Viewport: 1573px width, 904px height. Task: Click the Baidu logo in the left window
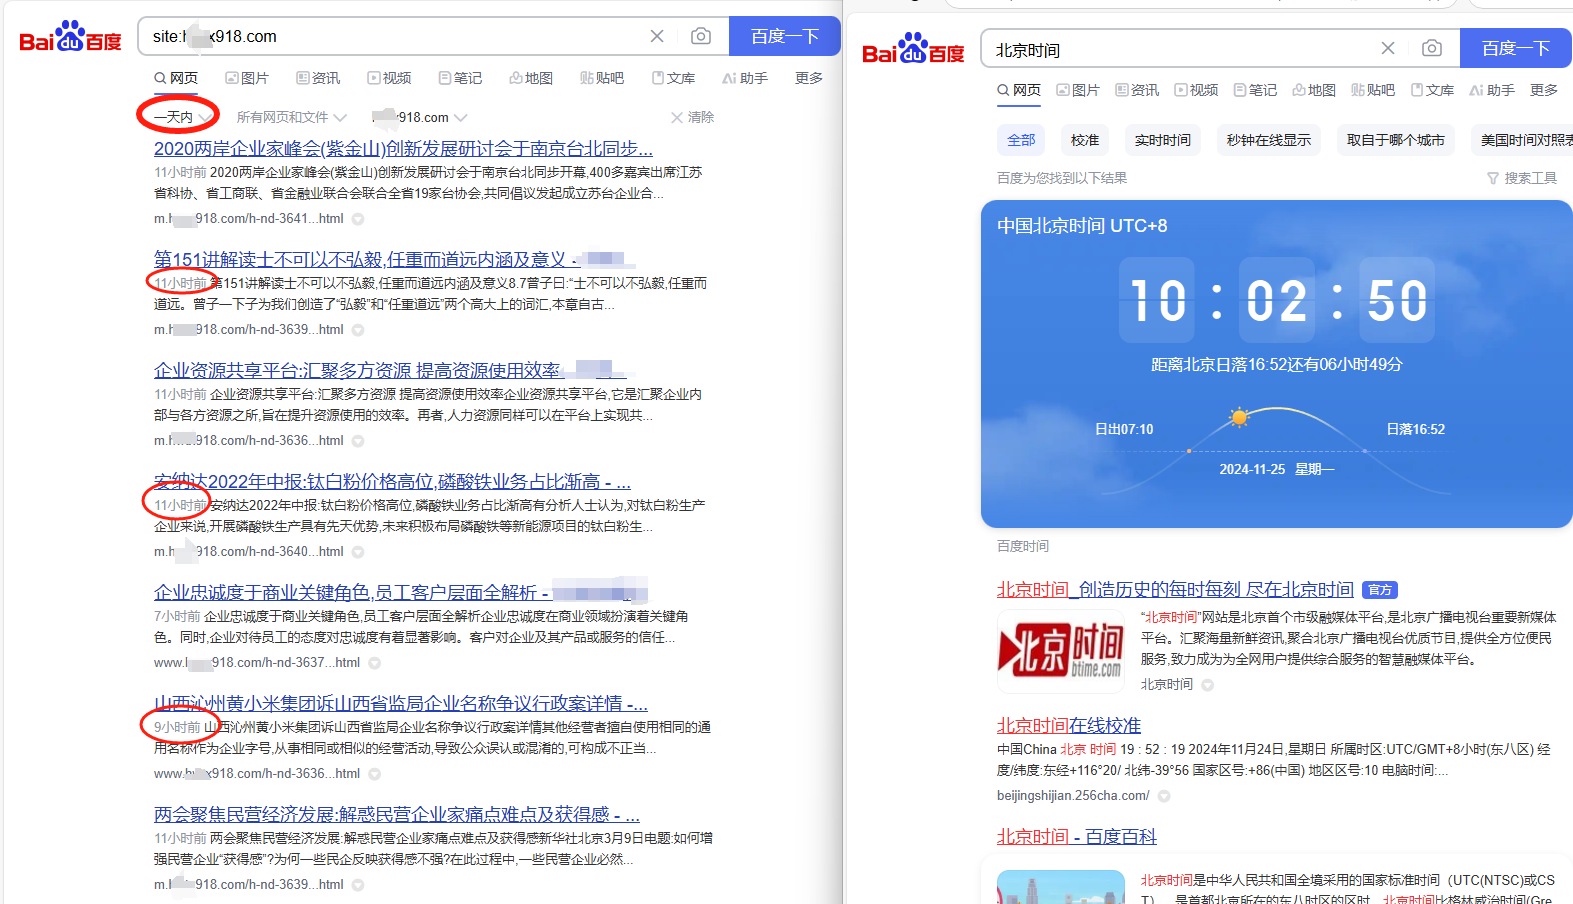70,37
